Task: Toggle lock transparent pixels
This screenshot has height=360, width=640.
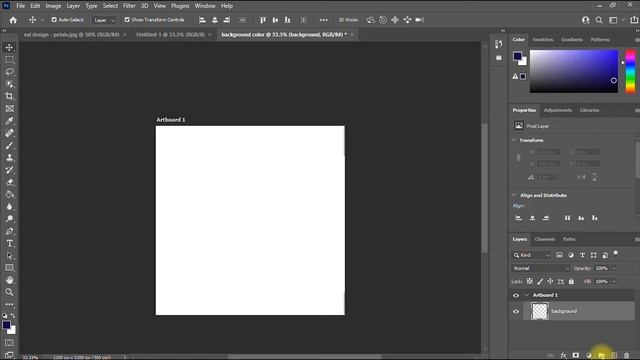Action: [x=529, y=281]
